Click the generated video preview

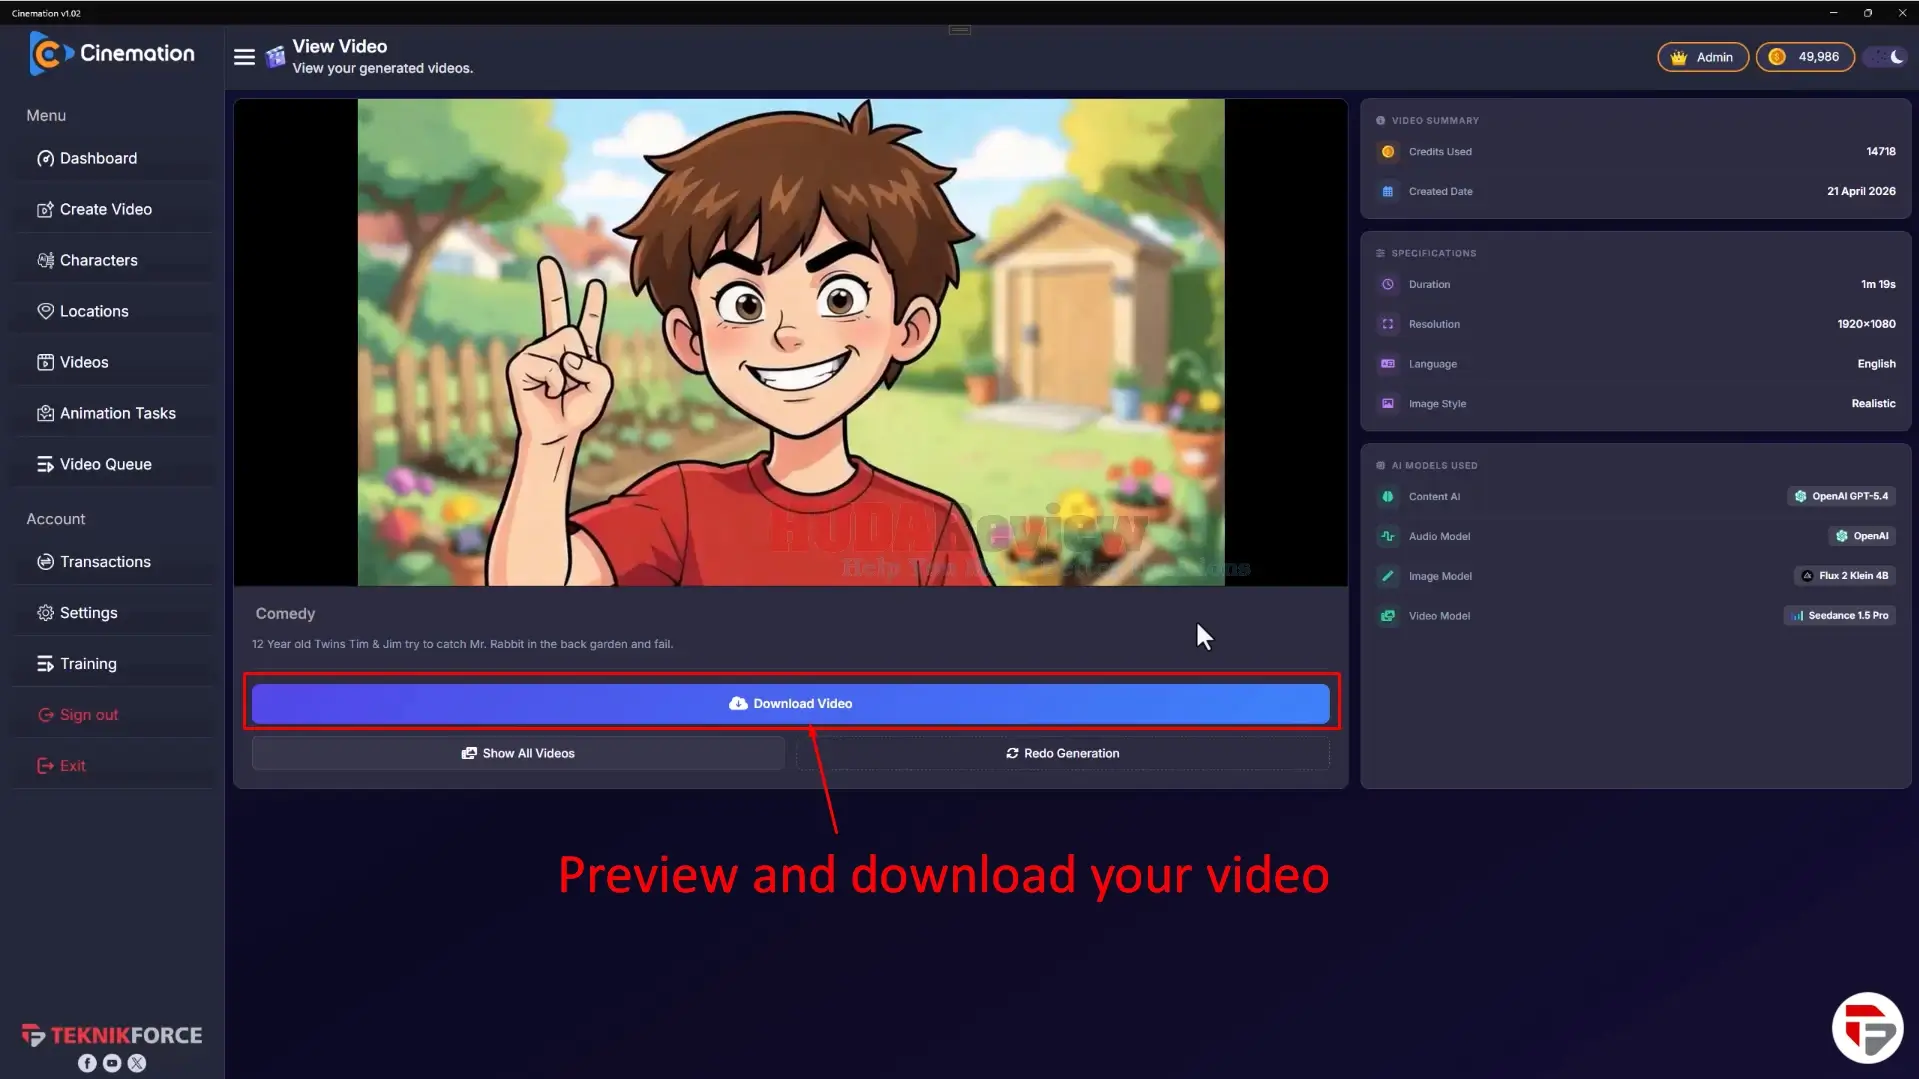click(x=790, y=342)
